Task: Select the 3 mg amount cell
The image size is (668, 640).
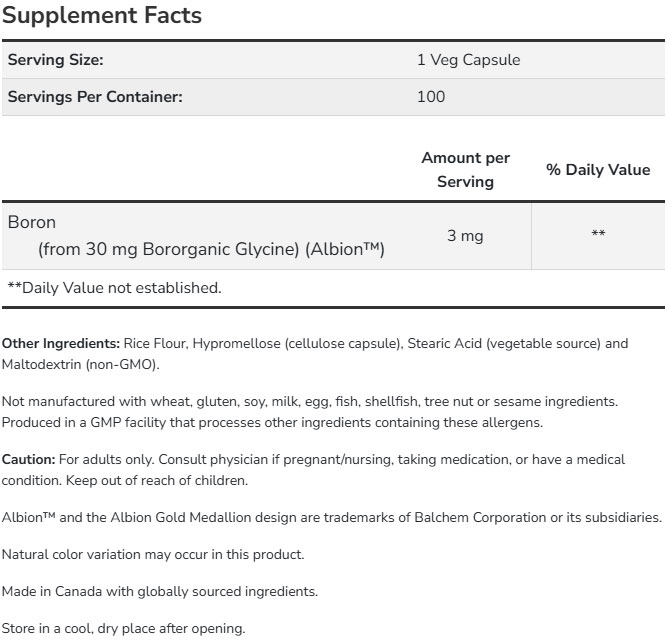Action: point(465,236)
